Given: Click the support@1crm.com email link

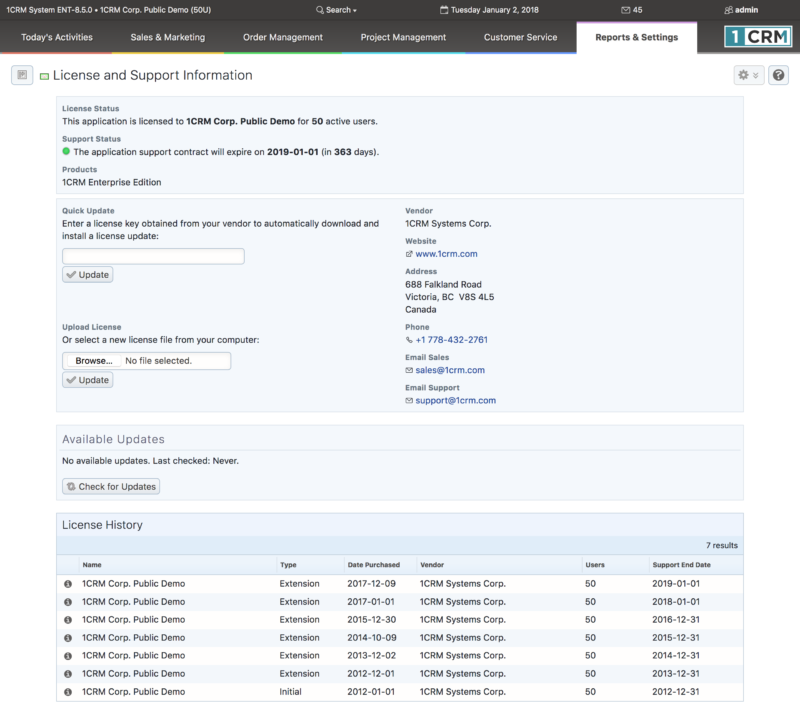Looking at the screenshot, I should [x=455, y=400].
